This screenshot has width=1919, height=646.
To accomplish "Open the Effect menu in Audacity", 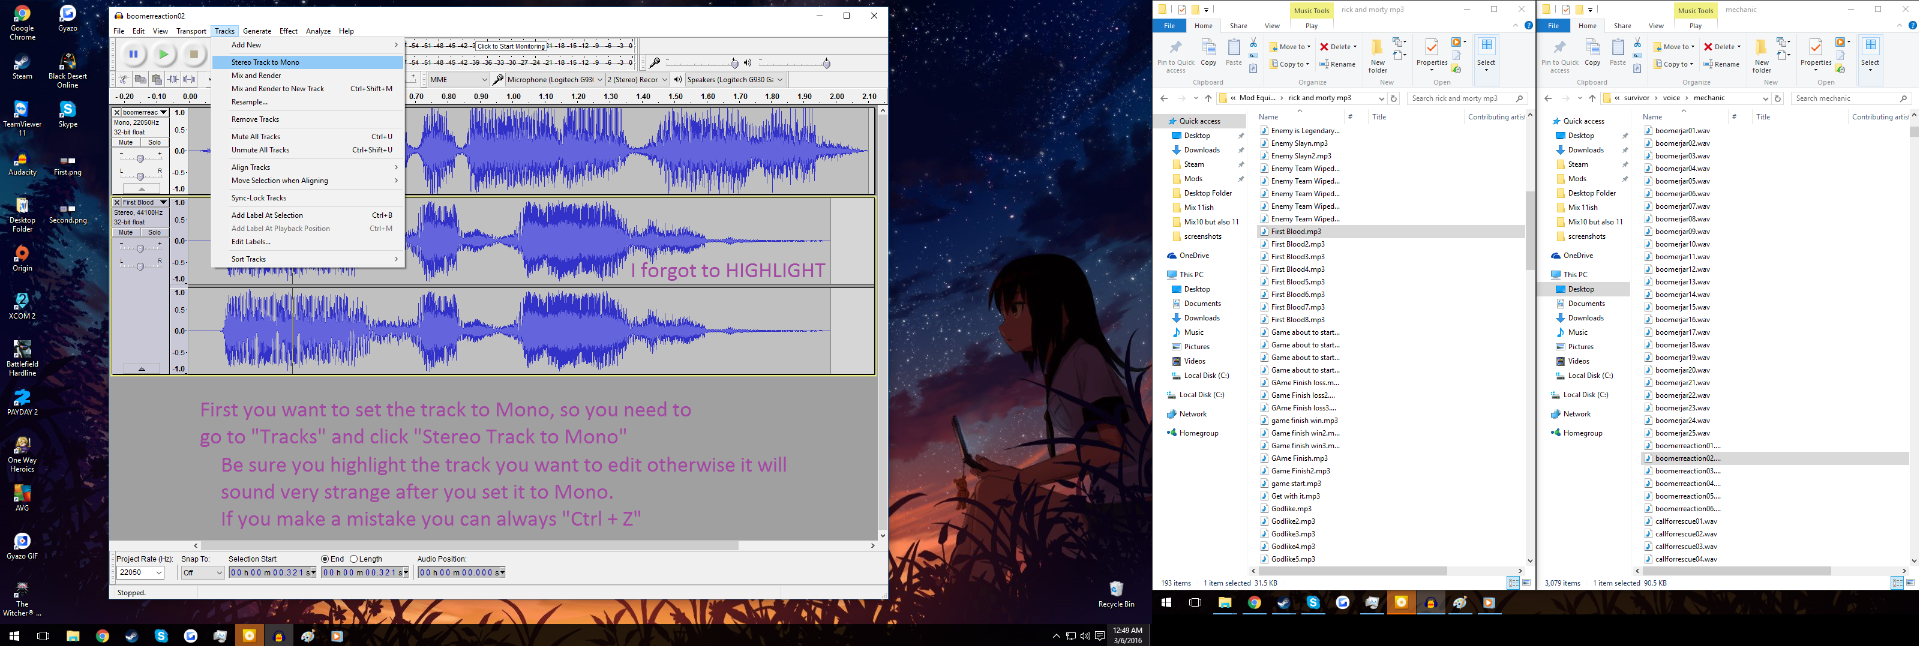I will (x=288, y=31).
